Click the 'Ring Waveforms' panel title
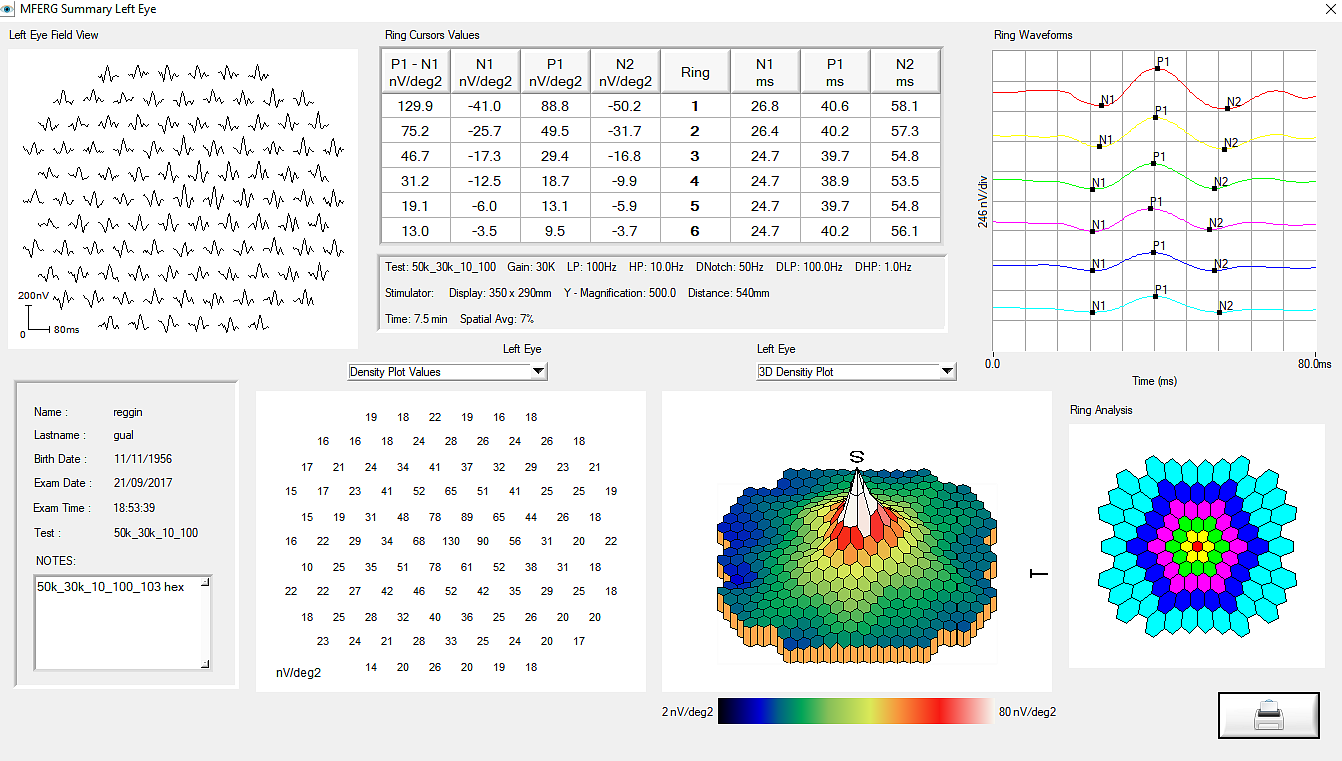This screenshot has width=1342, height=761. point(1033,35)
